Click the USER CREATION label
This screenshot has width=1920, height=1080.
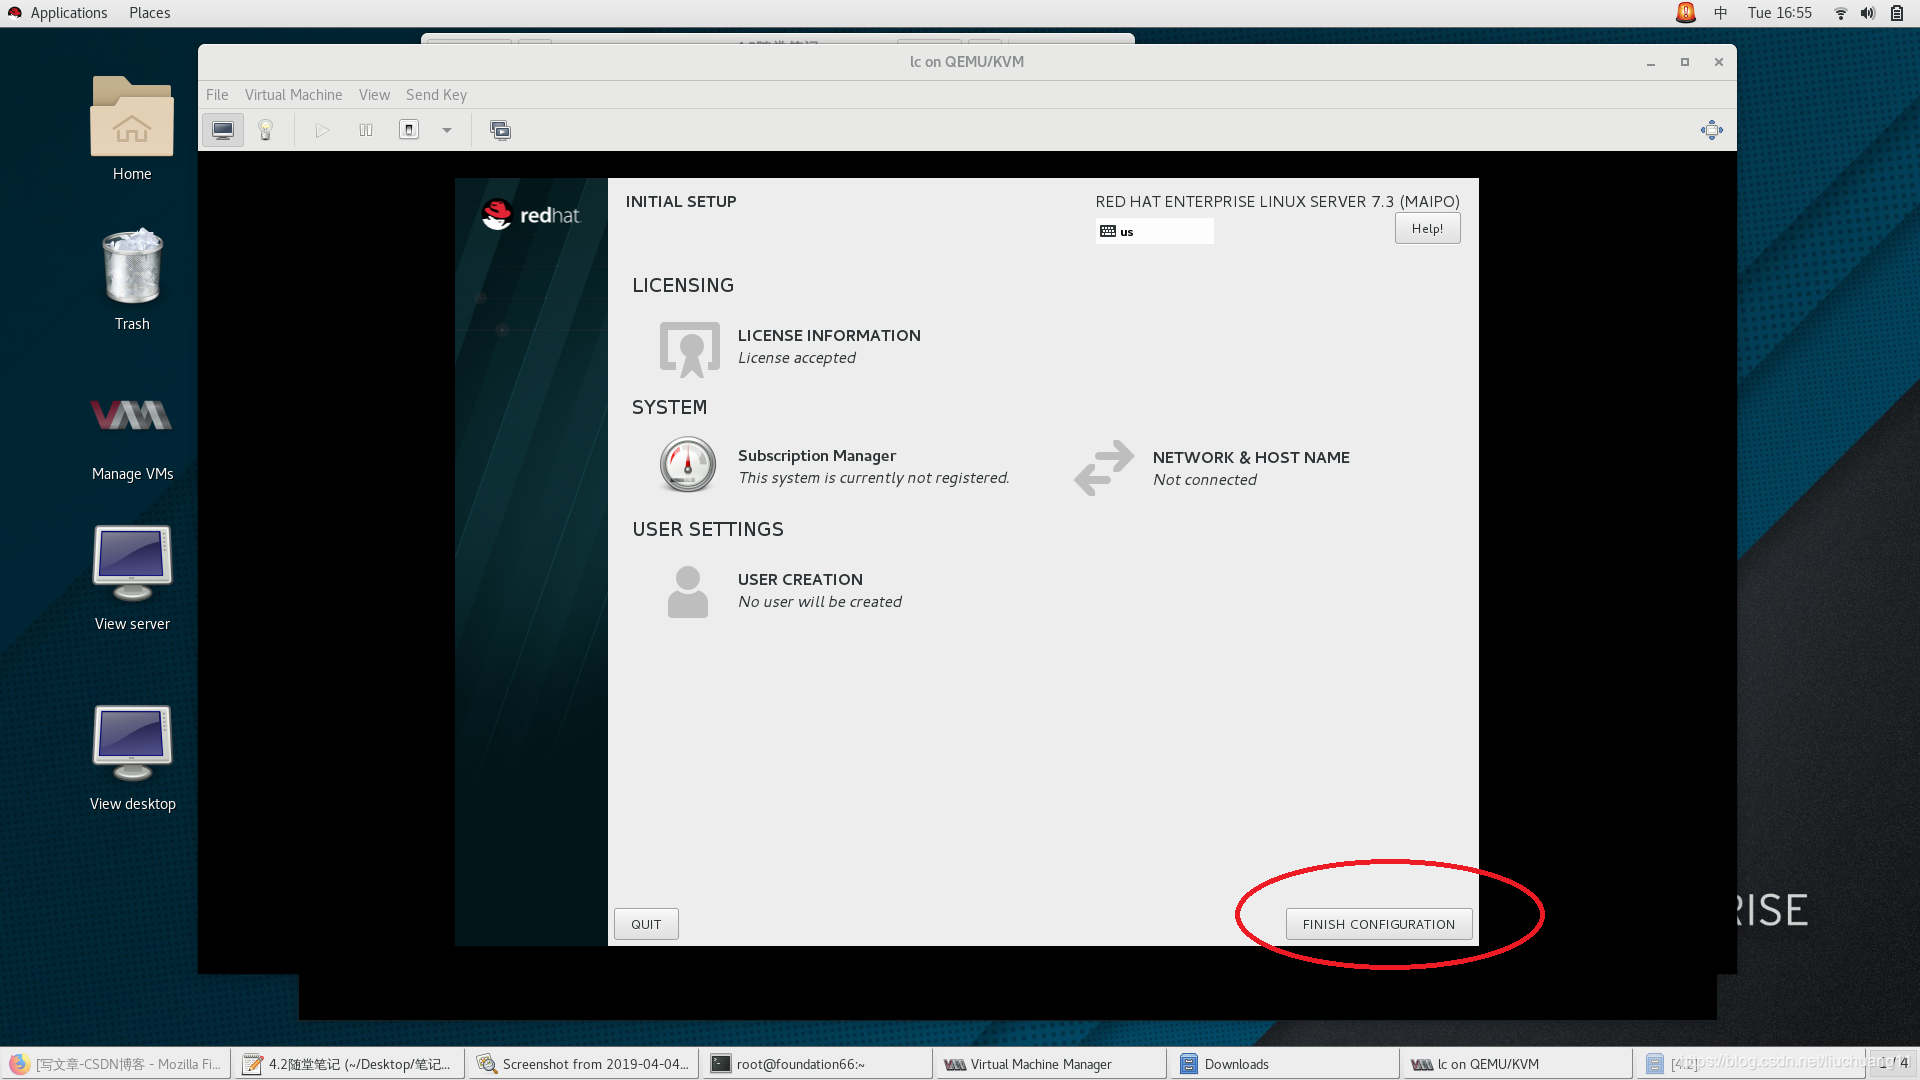click(800, 580)
